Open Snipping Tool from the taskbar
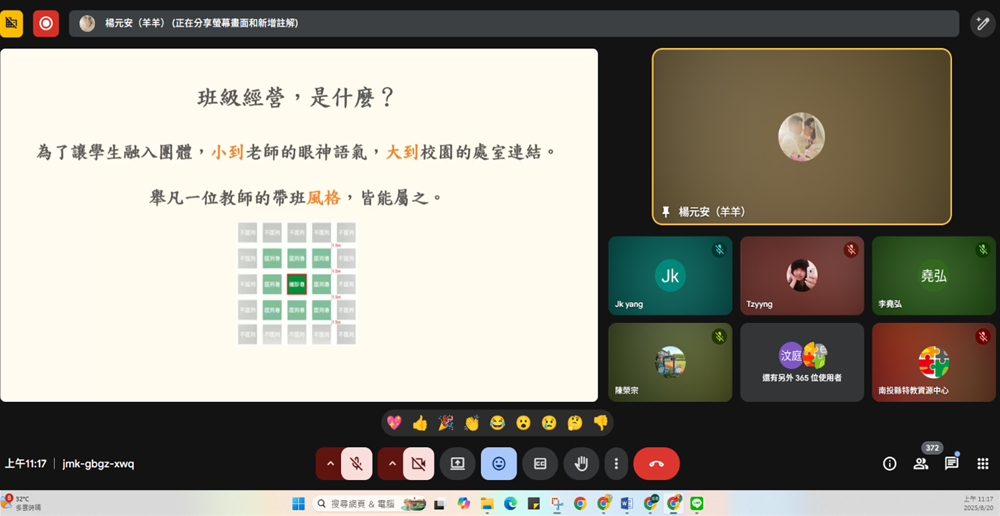Screen dimensions: 1000x516 coord(557,504)
